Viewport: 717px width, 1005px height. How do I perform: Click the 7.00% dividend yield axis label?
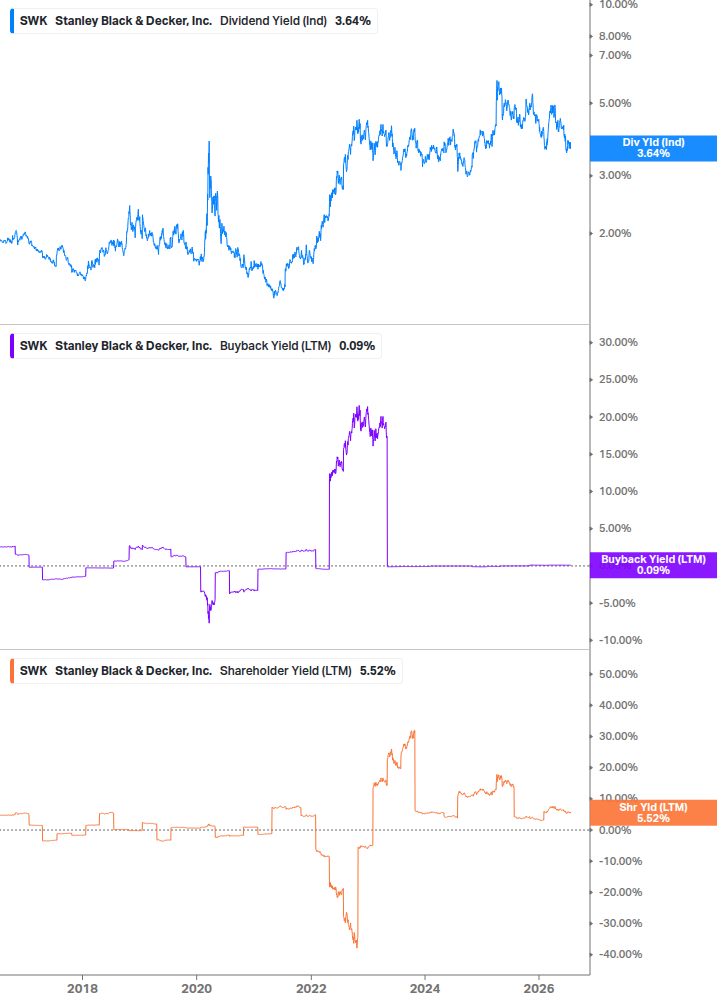pyautogui.click(x=615, y=55)
